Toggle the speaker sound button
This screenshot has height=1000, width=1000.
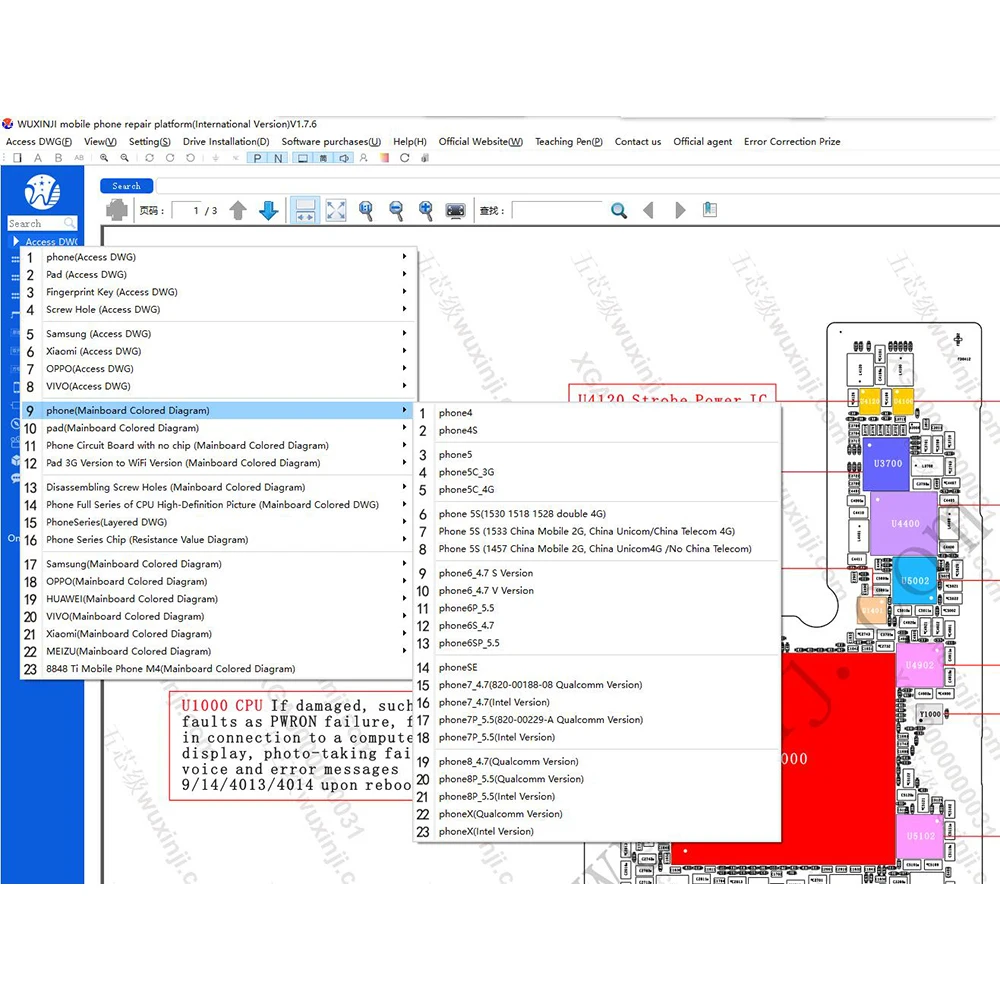coord(344,158)
